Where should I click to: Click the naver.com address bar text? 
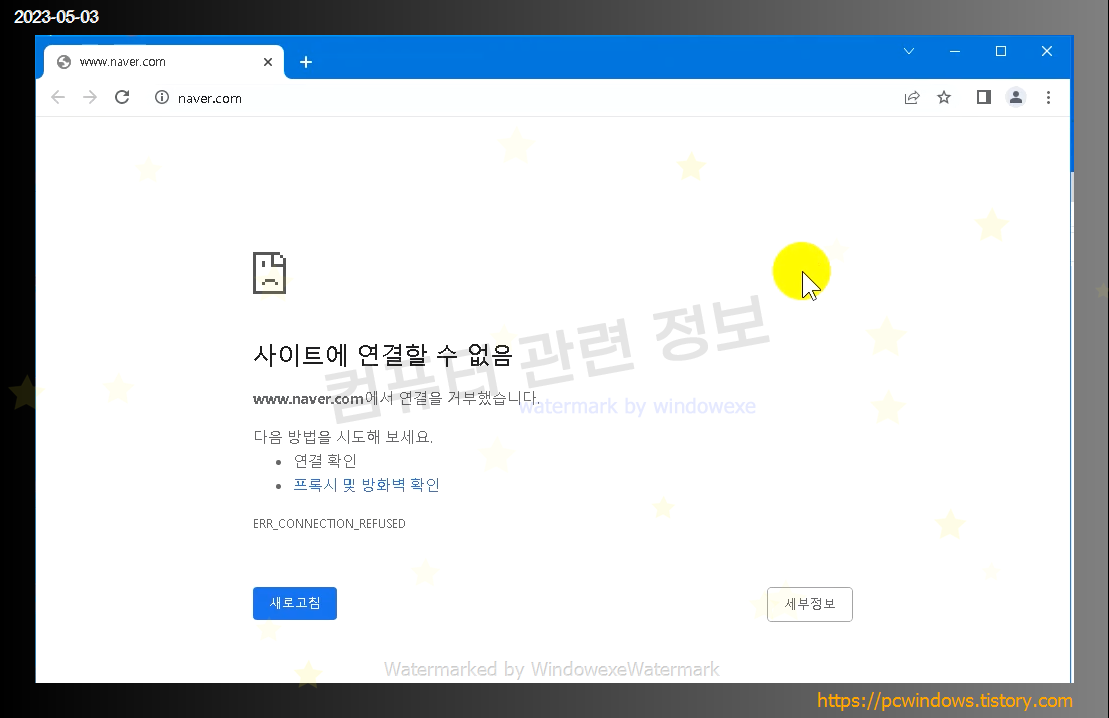[209, 98]
